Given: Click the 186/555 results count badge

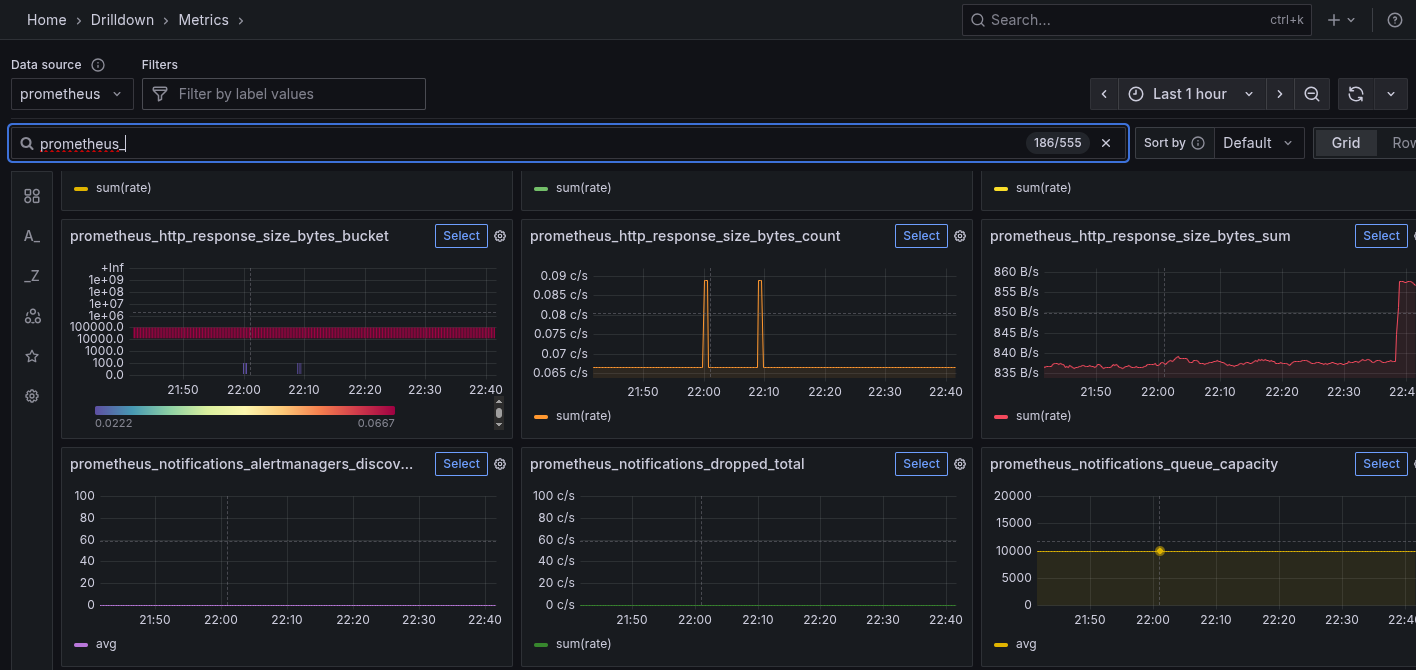Looking at the screenshot, I should click(1058, 143).
